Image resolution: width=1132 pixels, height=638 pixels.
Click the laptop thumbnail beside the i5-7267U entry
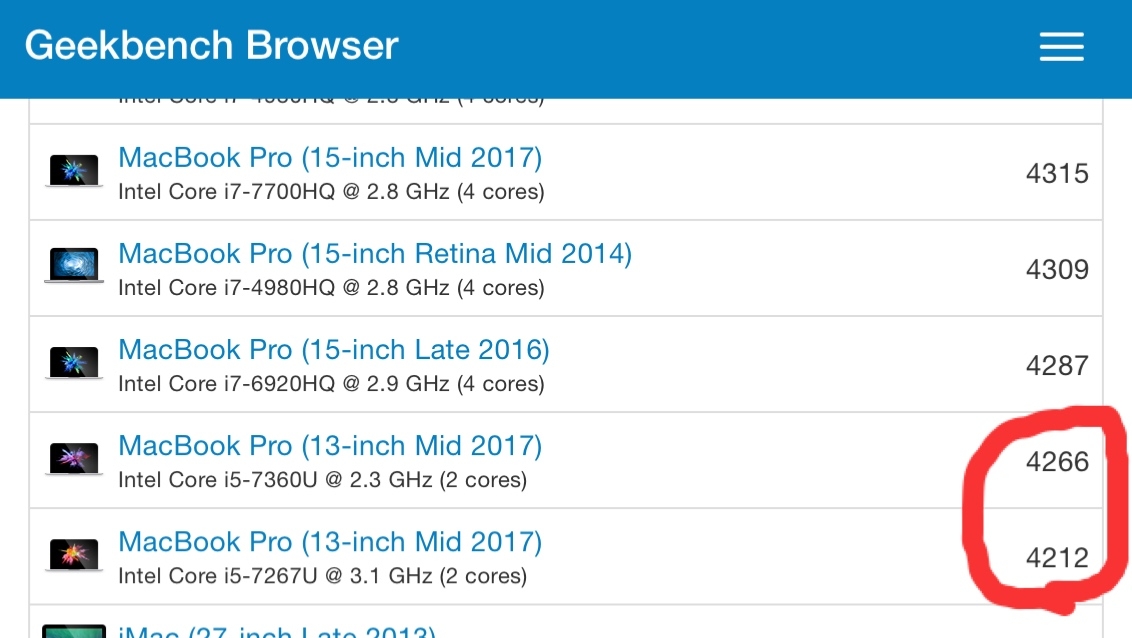74,555
